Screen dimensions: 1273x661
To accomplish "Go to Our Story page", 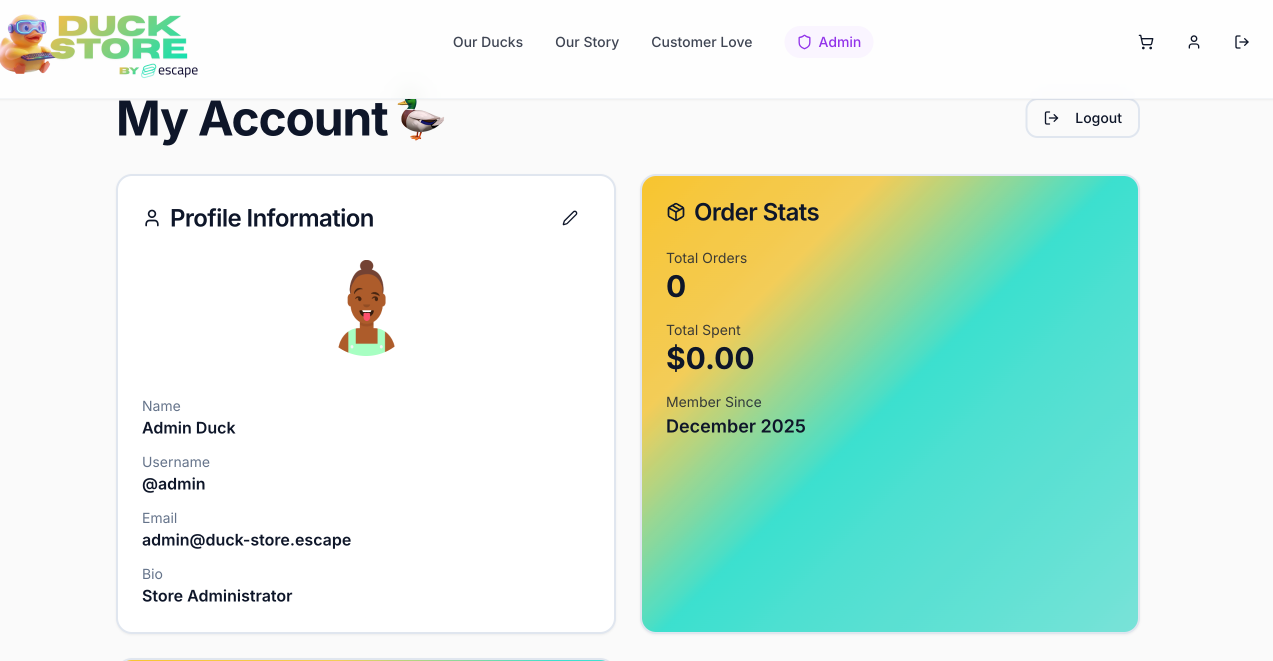I will point(587,42).
